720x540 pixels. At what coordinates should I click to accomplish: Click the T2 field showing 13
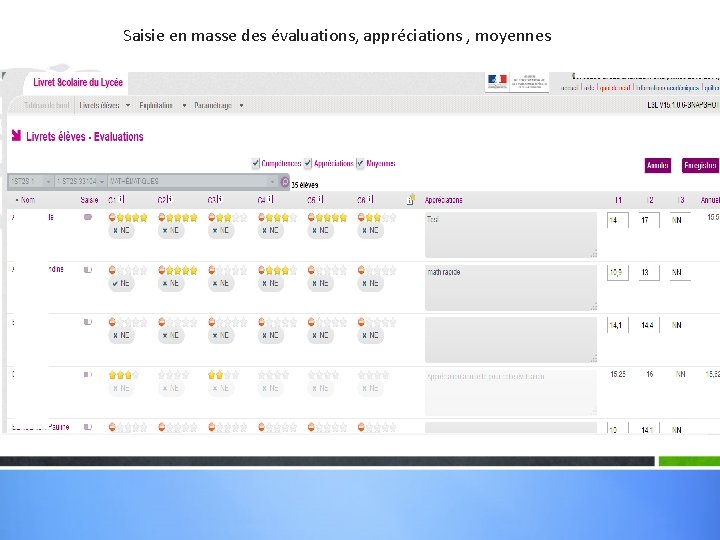click(649, 272)
